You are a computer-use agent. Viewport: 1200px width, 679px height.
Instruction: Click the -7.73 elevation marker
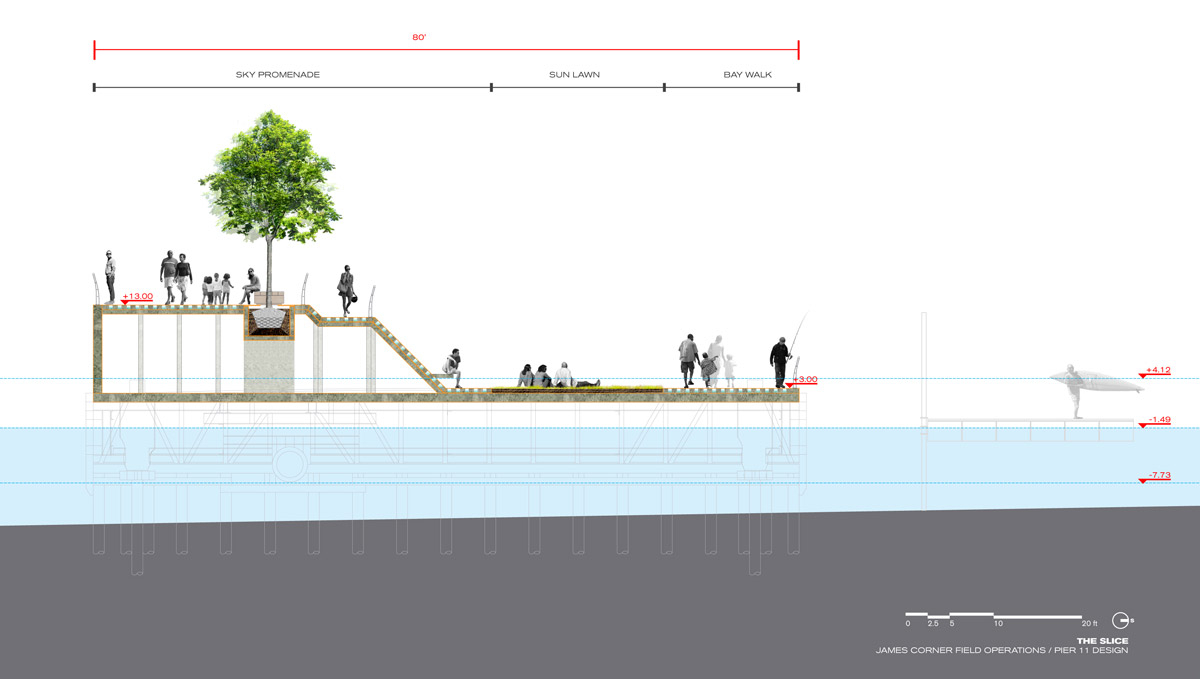(x=1156, y=476)
